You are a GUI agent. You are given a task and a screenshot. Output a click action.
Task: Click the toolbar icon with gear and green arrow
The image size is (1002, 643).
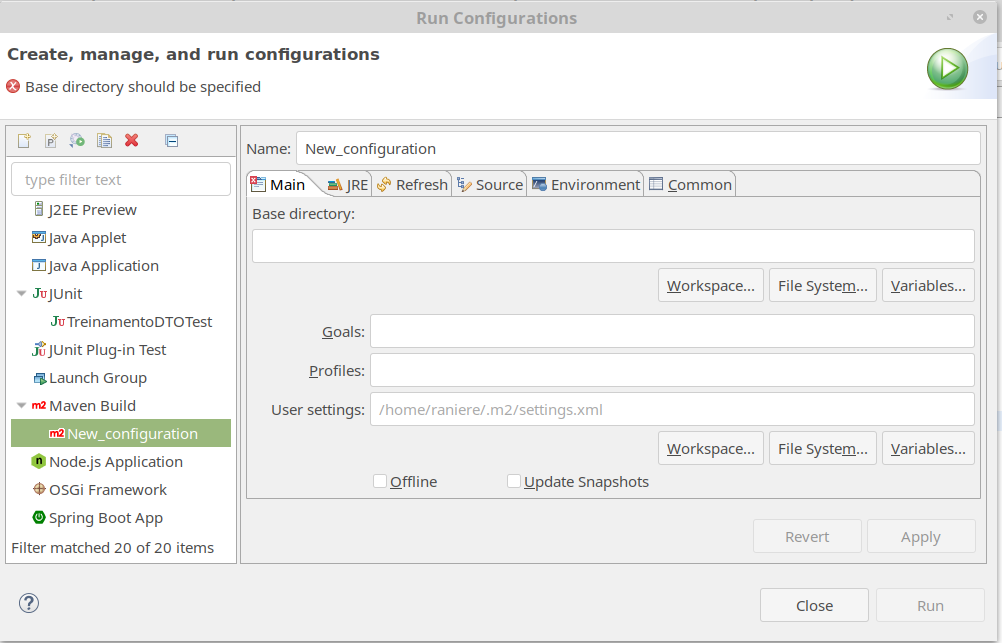click(x=77, y=141)
